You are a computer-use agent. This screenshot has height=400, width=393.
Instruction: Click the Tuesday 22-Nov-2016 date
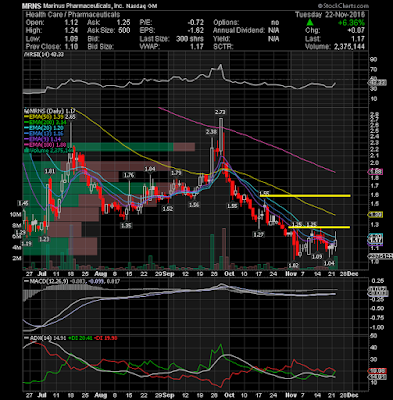(x=330, y=15)
